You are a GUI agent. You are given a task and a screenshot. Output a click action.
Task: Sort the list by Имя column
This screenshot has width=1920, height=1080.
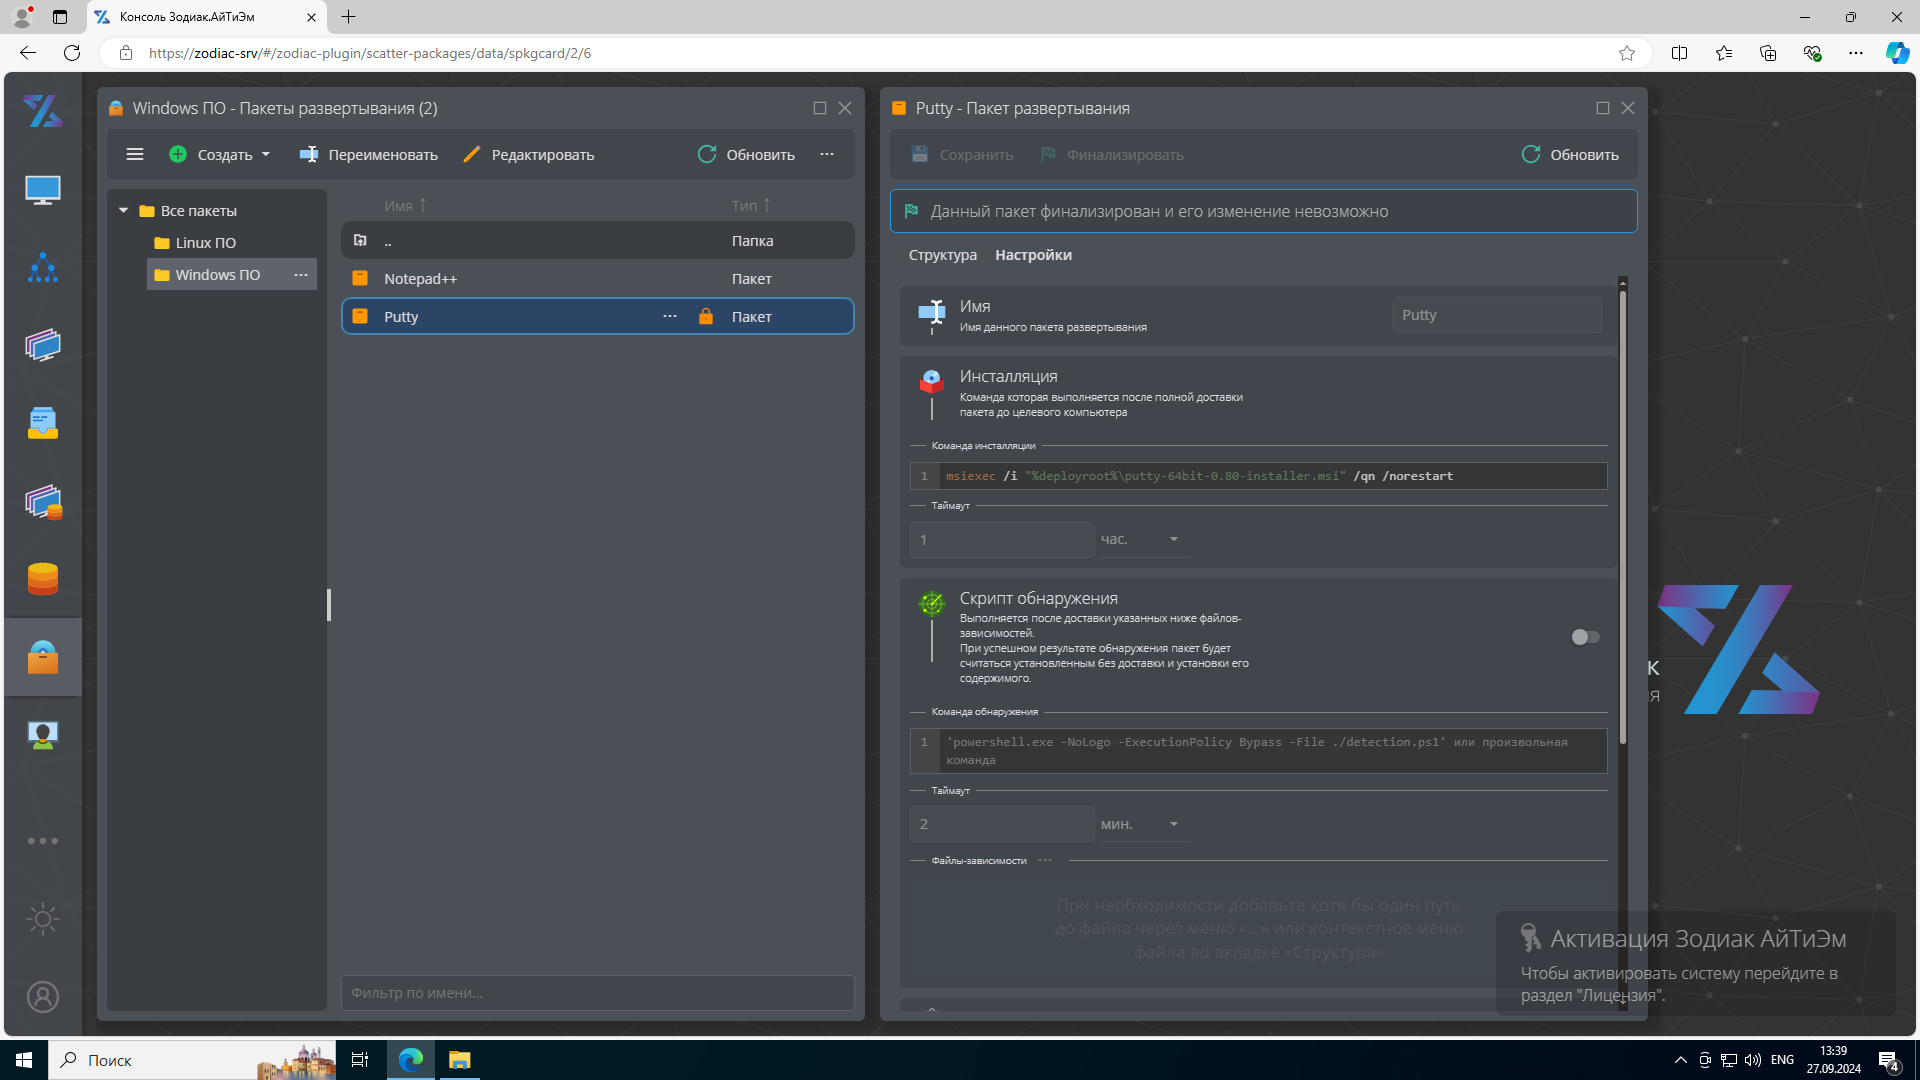[x=405, y=206]
